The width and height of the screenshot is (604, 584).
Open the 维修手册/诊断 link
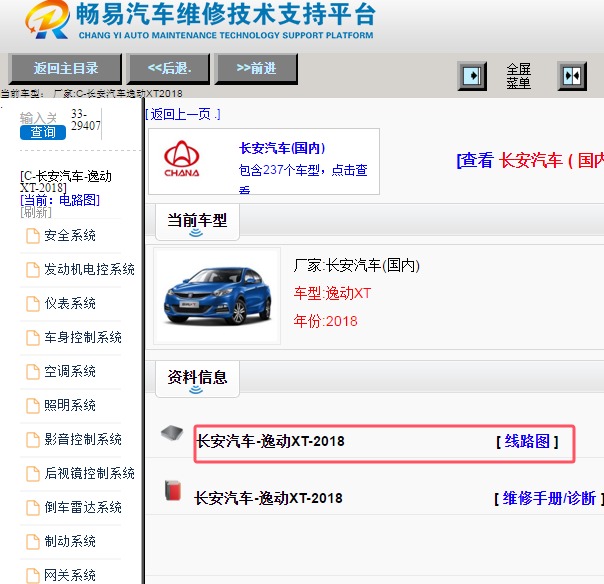[549, 498]
